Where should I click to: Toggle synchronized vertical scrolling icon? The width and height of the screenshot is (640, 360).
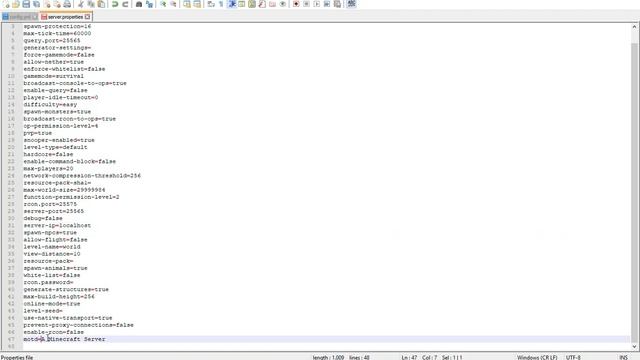187,4
